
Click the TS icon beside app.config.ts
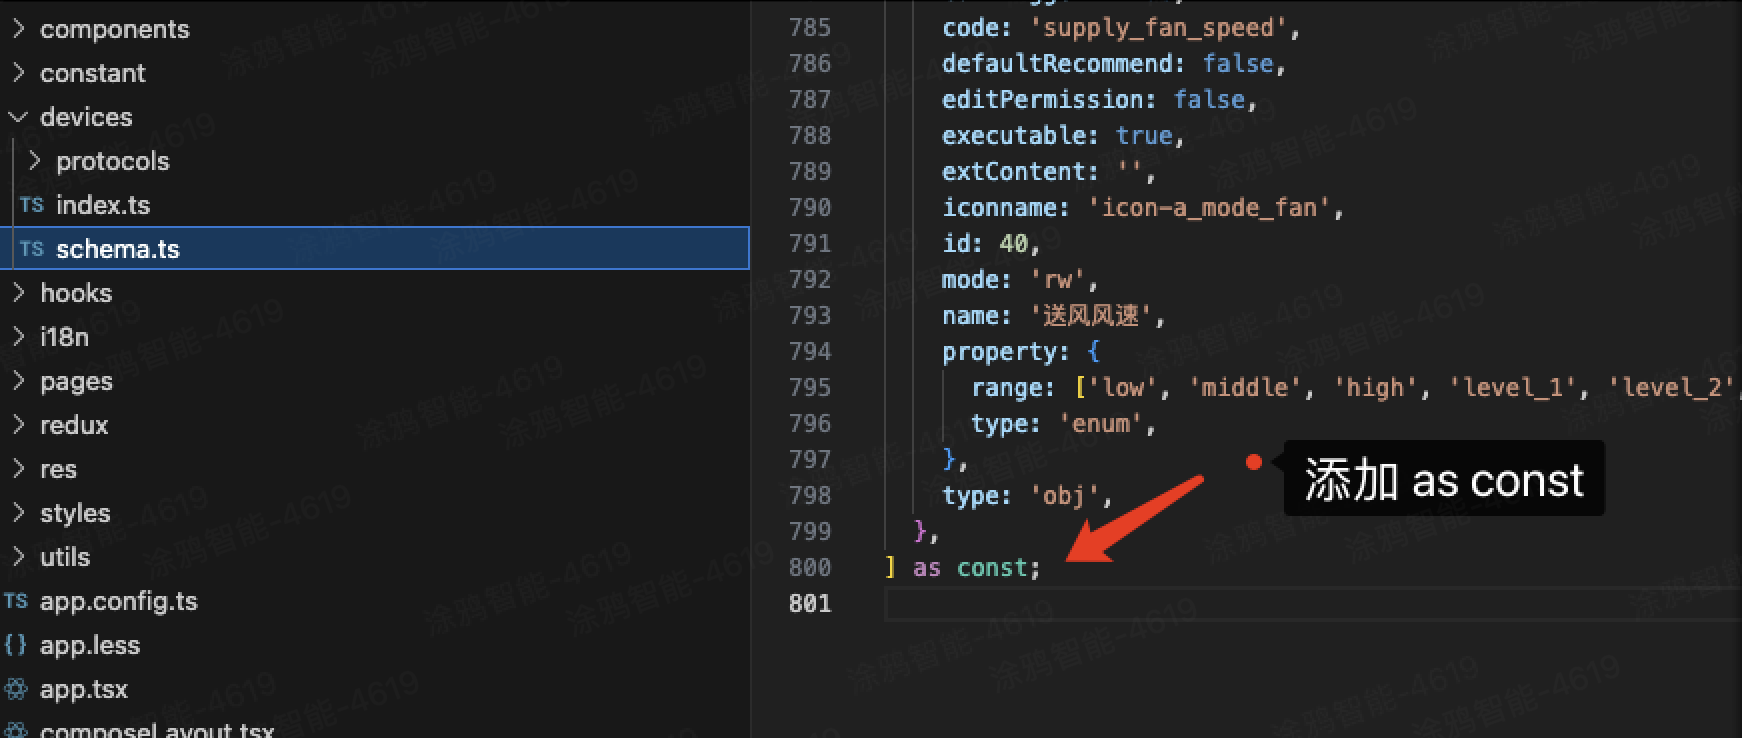[15, 601]
